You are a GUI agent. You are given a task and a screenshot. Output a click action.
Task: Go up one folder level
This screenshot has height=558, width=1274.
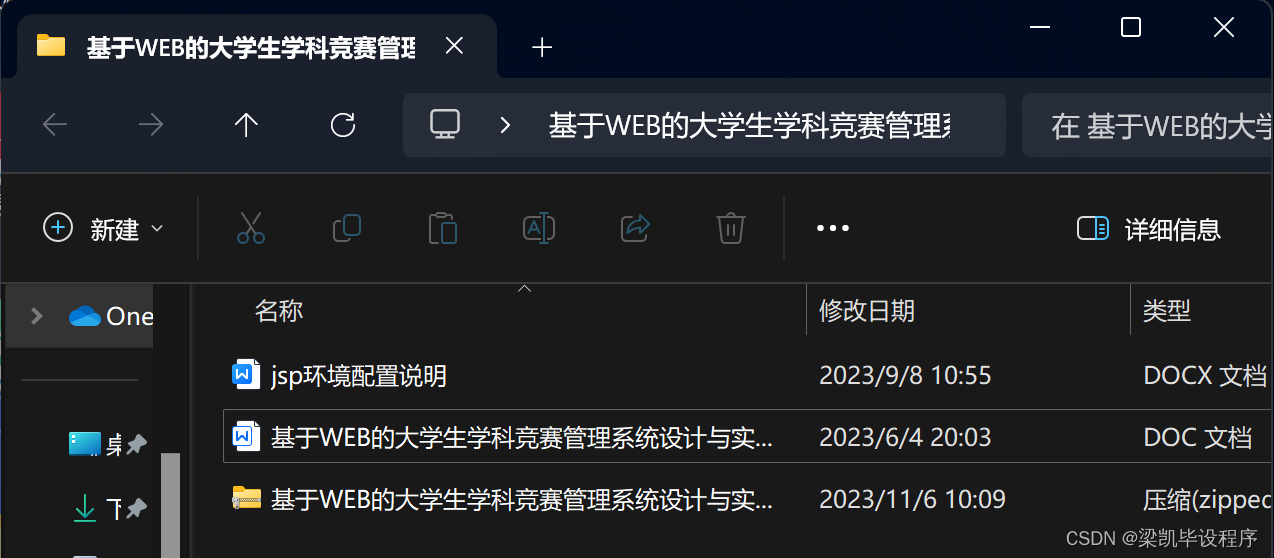coord(246,125)
